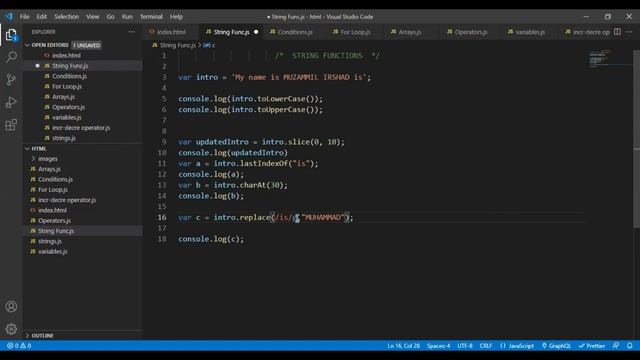Change end of line sequence CRLF
640x360 pixels.
(486, 346)
